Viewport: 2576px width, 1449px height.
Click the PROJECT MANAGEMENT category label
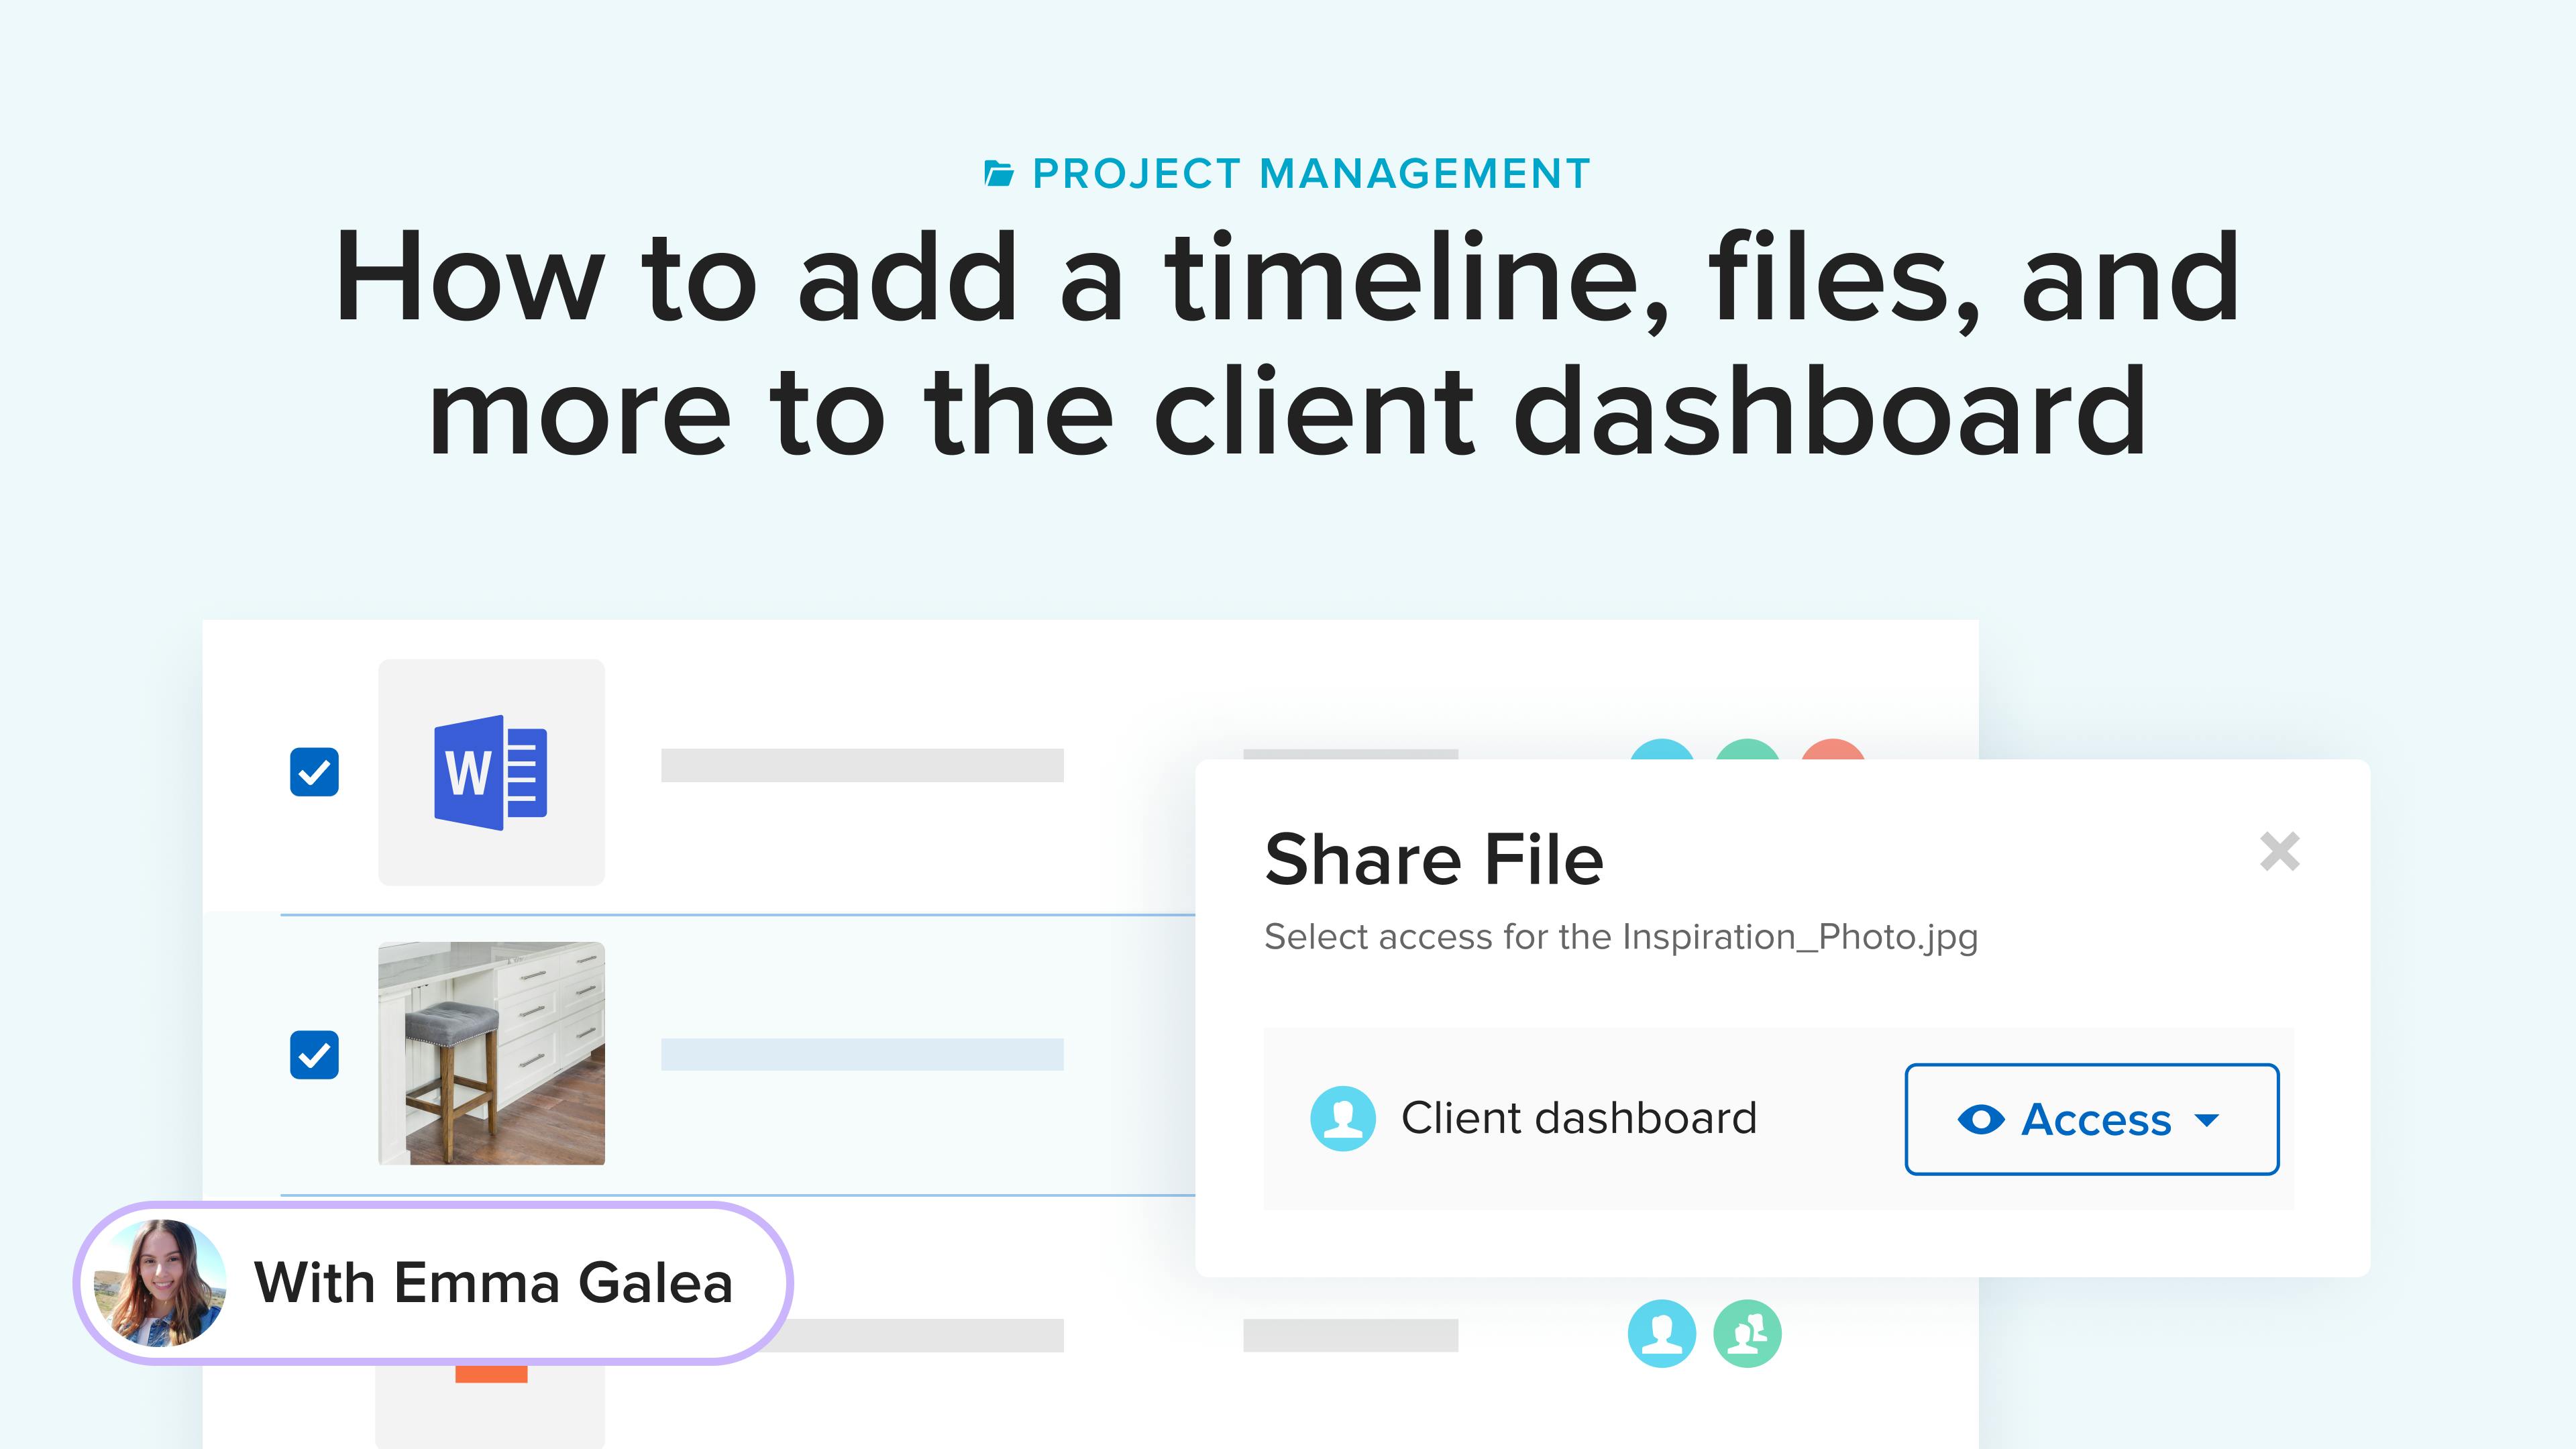pos(1311,174)
